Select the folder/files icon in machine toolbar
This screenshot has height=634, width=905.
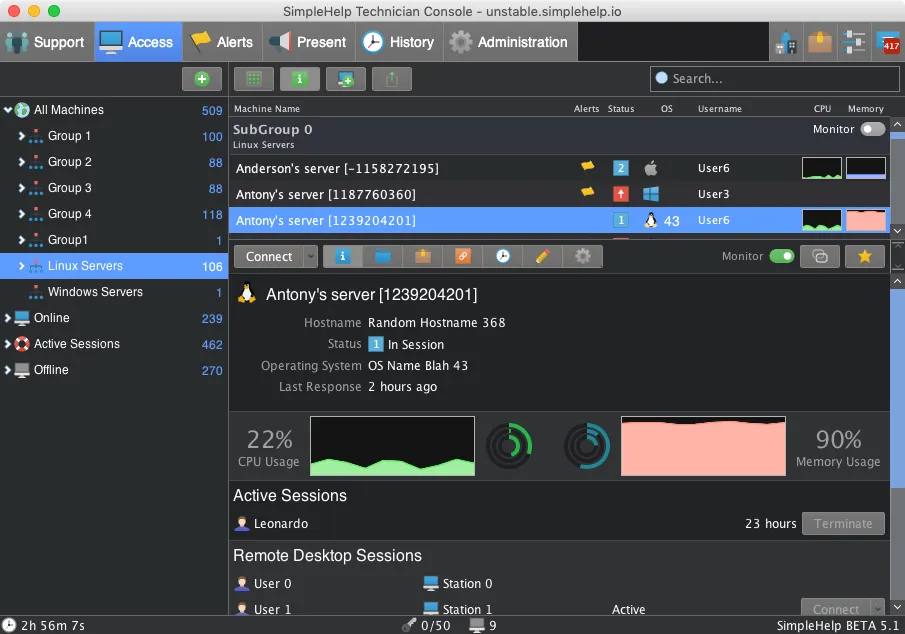coord(382,256)
